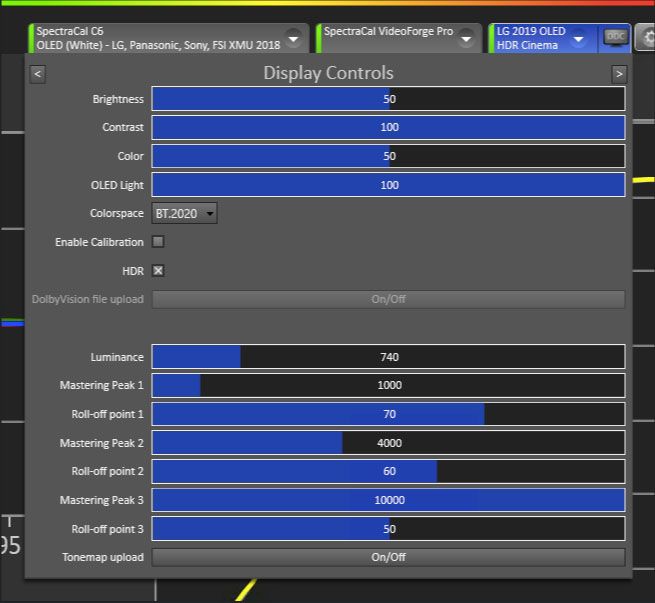The image size is (655, 603).
Task: Click the right arrow in Display Controls header
Action: tap(619, 73)
